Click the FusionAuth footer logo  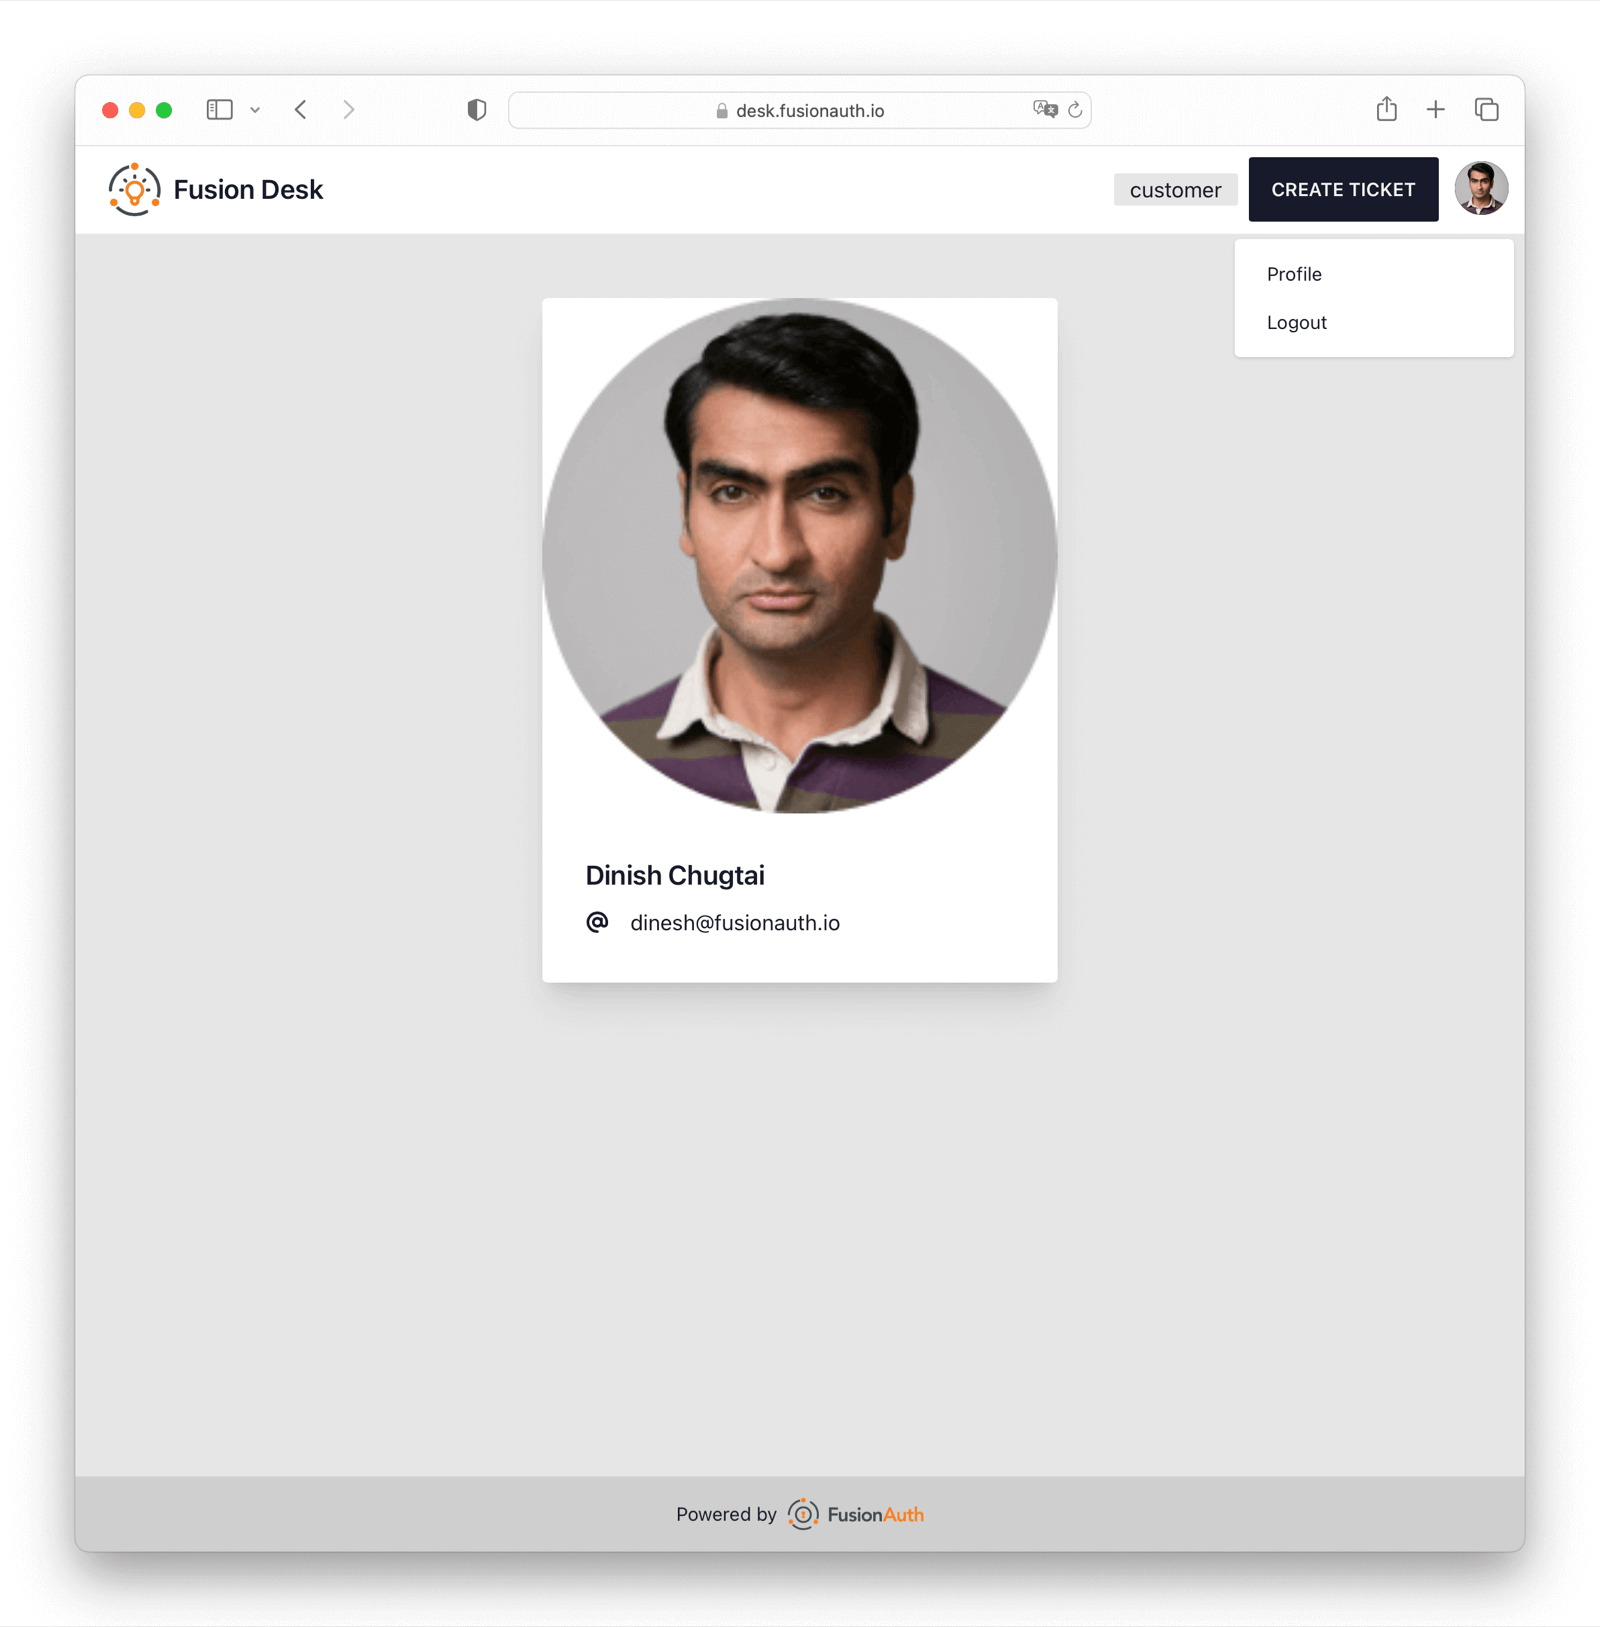856,1514
